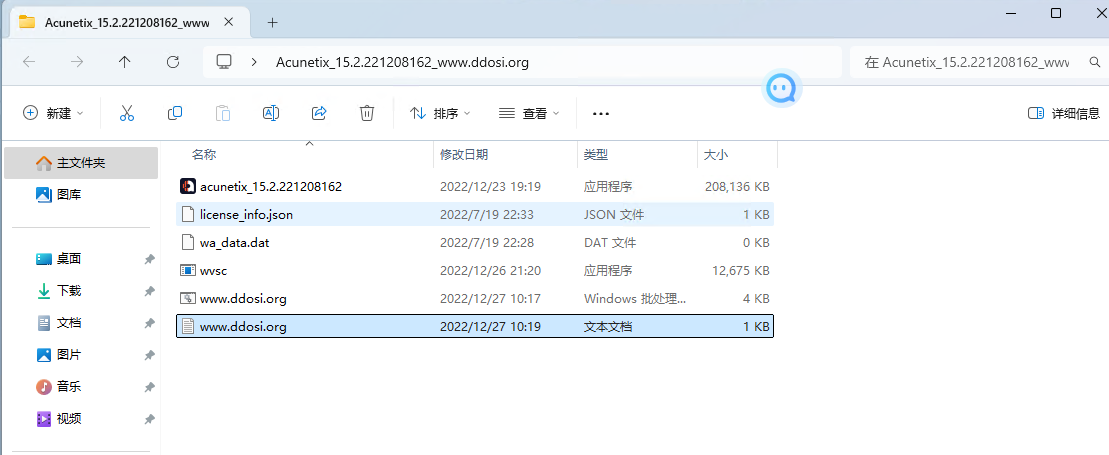Viewport: 1109px width, 455px height.
Task: Click the Copy icon in toolbar
Action: pos(175,113)
